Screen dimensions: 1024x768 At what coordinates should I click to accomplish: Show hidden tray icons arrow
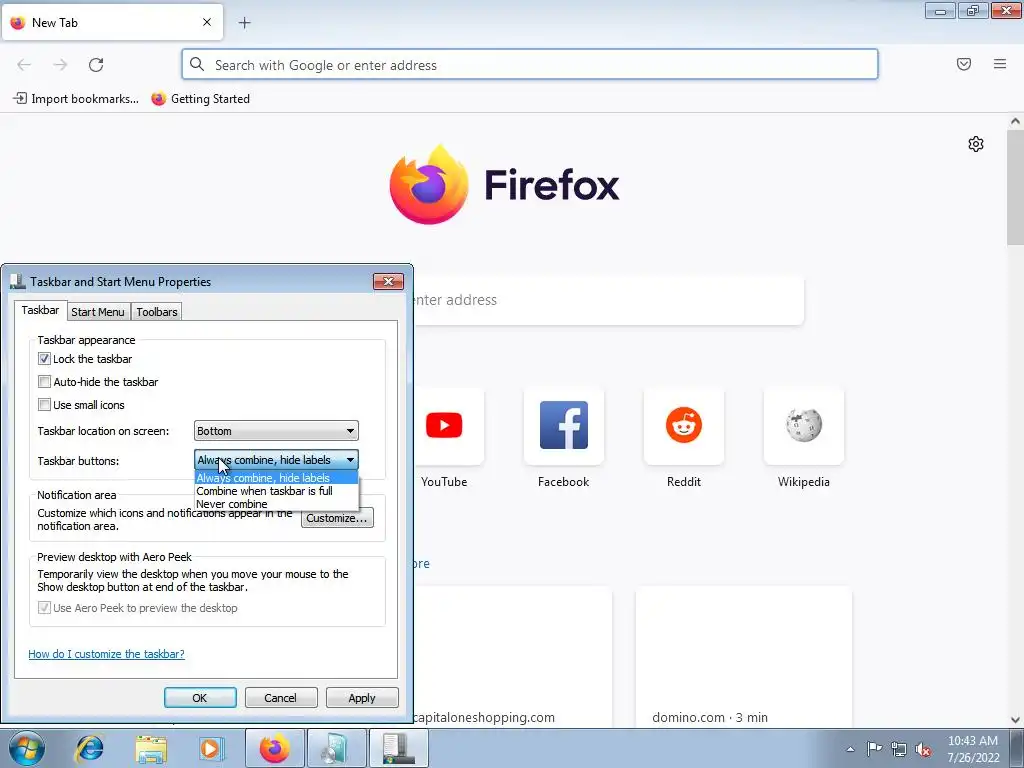pyautogui.click(x=850, y=749)
